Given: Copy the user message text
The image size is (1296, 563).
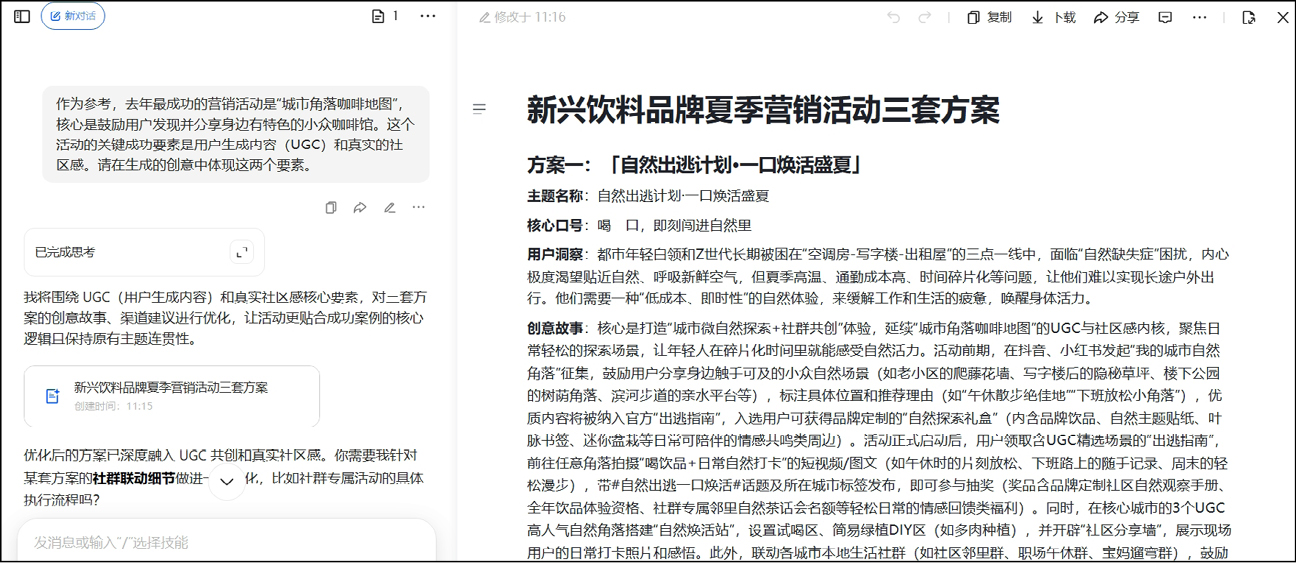Looking at the screenshot, I should point(331,208).
